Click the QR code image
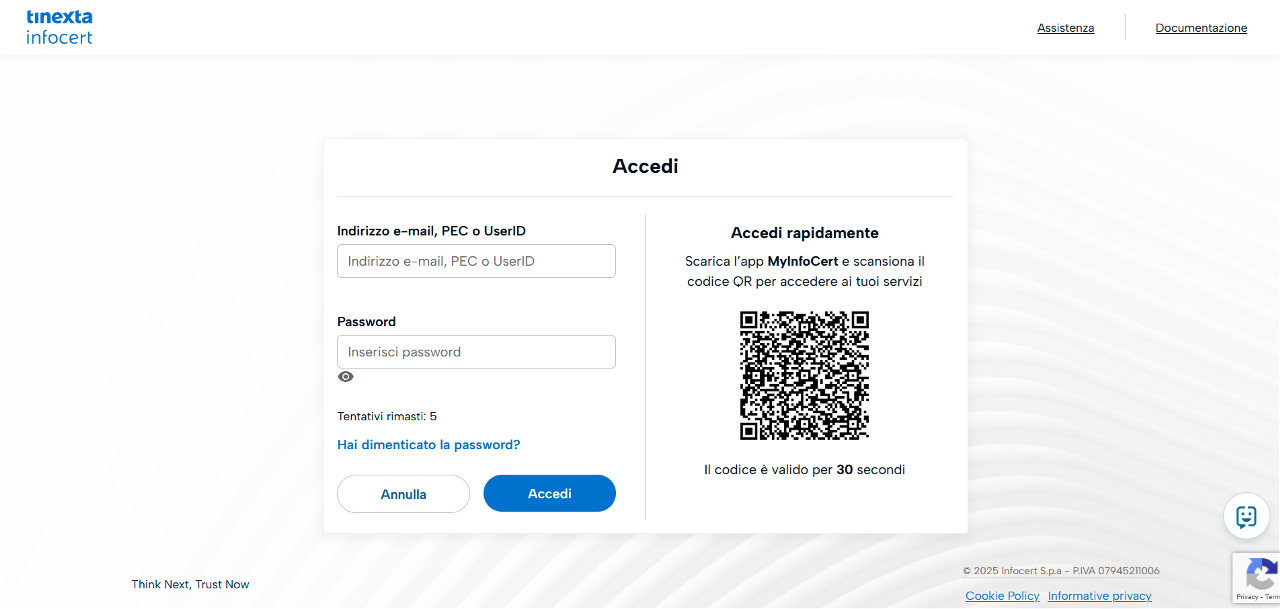Screen dimensions: 1280x609 coord(804,375)
